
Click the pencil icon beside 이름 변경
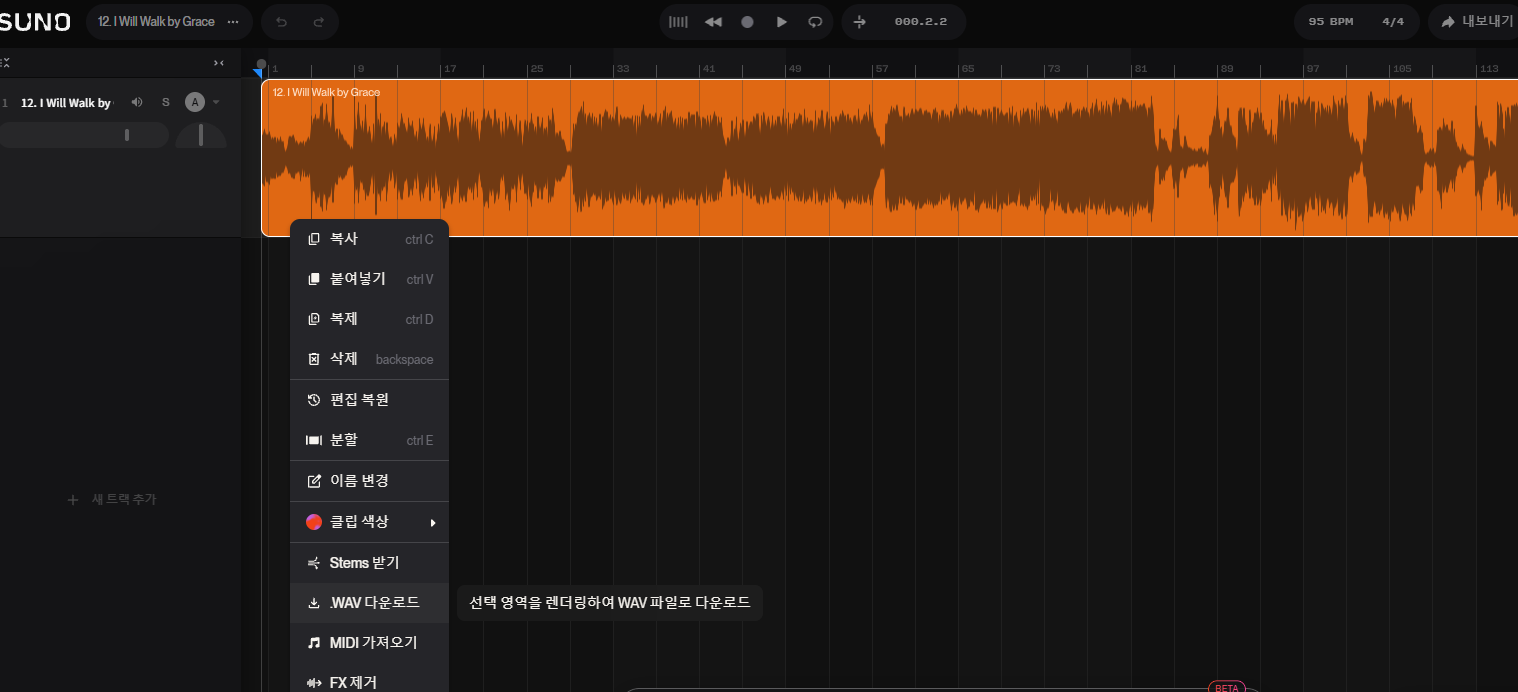tap(314, 481)
